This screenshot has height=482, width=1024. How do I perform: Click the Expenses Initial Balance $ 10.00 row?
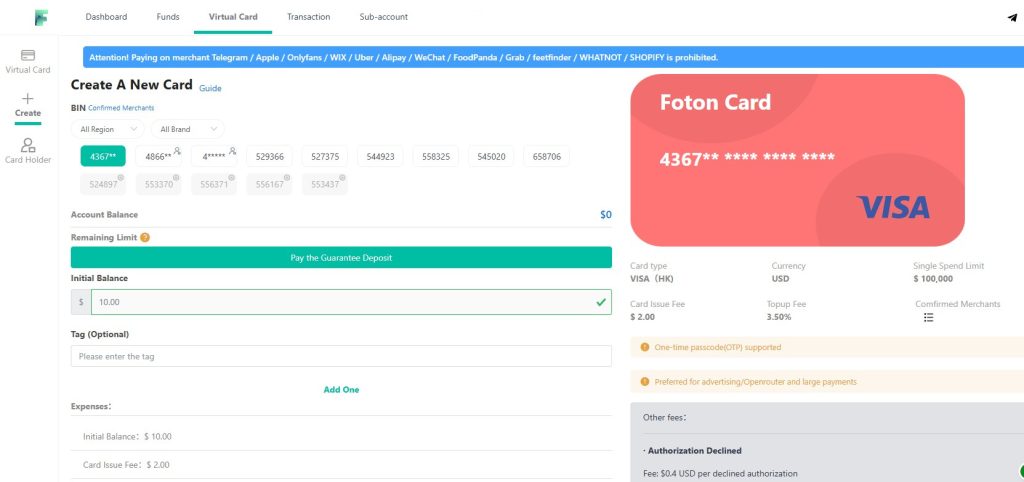(341, 436)
